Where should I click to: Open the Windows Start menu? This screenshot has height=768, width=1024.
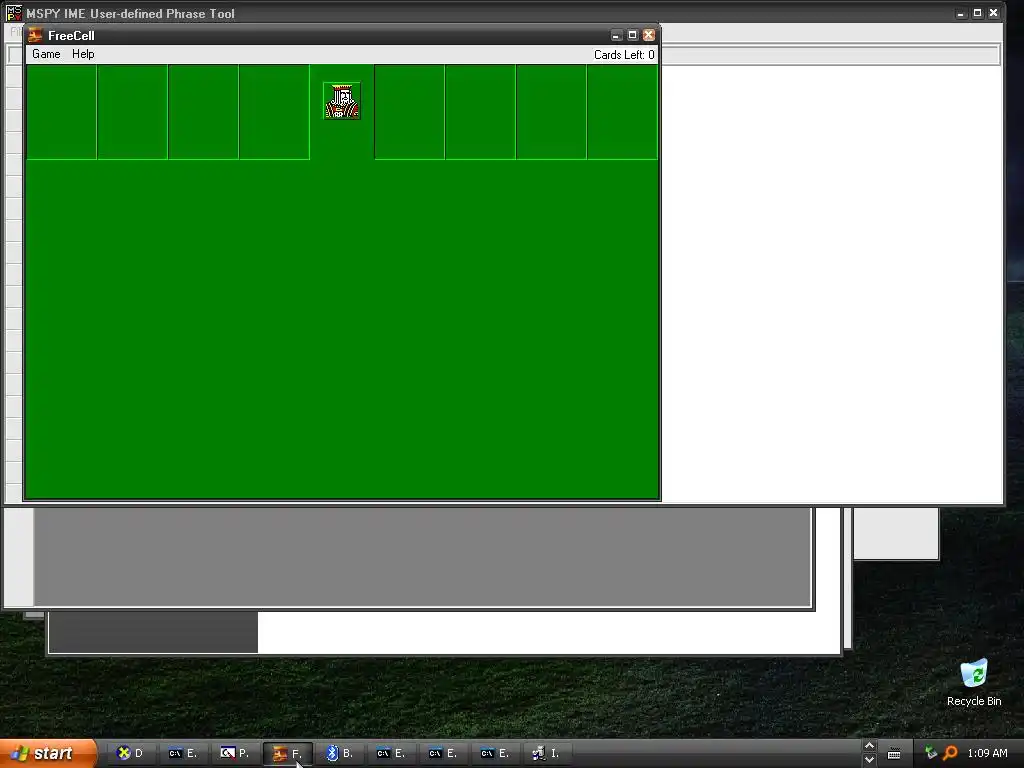pos(48,754)
